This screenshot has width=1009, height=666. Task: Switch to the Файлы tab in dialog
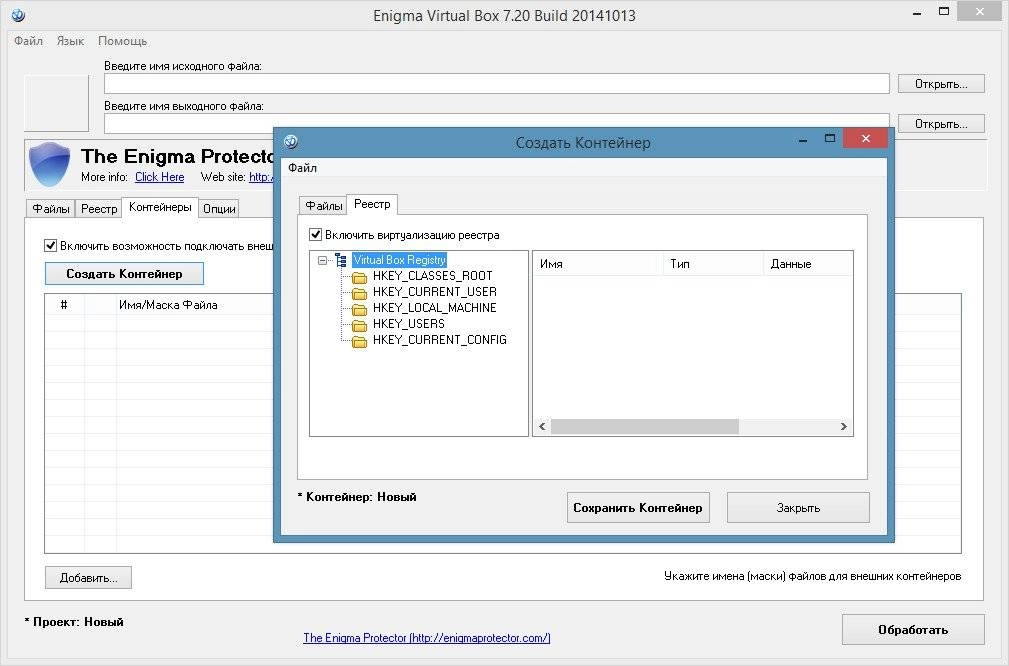tap(323, 205)
